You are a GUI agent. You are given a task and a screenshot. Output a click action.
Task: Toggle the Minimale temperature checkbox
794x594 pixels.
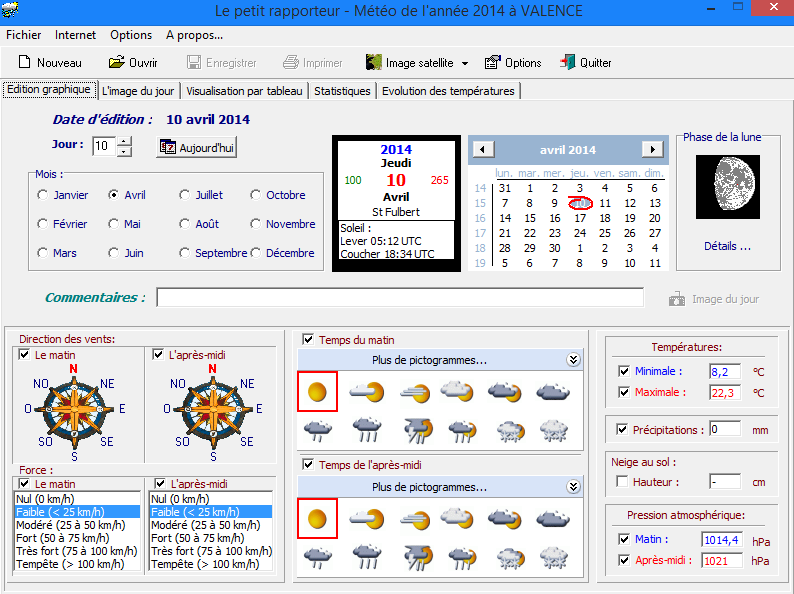(624, 371)
